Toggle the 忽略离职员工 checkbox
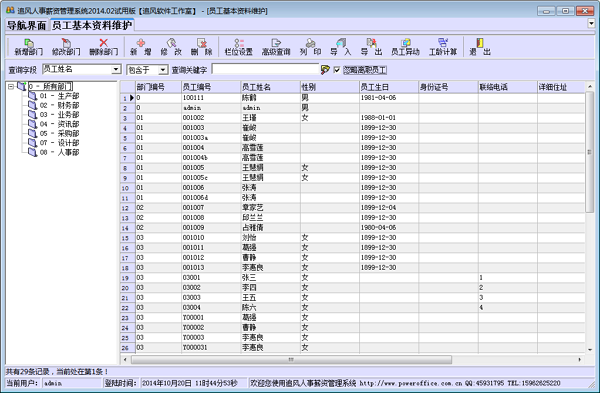This screenshot has height=393, width=600. [337, 70]
